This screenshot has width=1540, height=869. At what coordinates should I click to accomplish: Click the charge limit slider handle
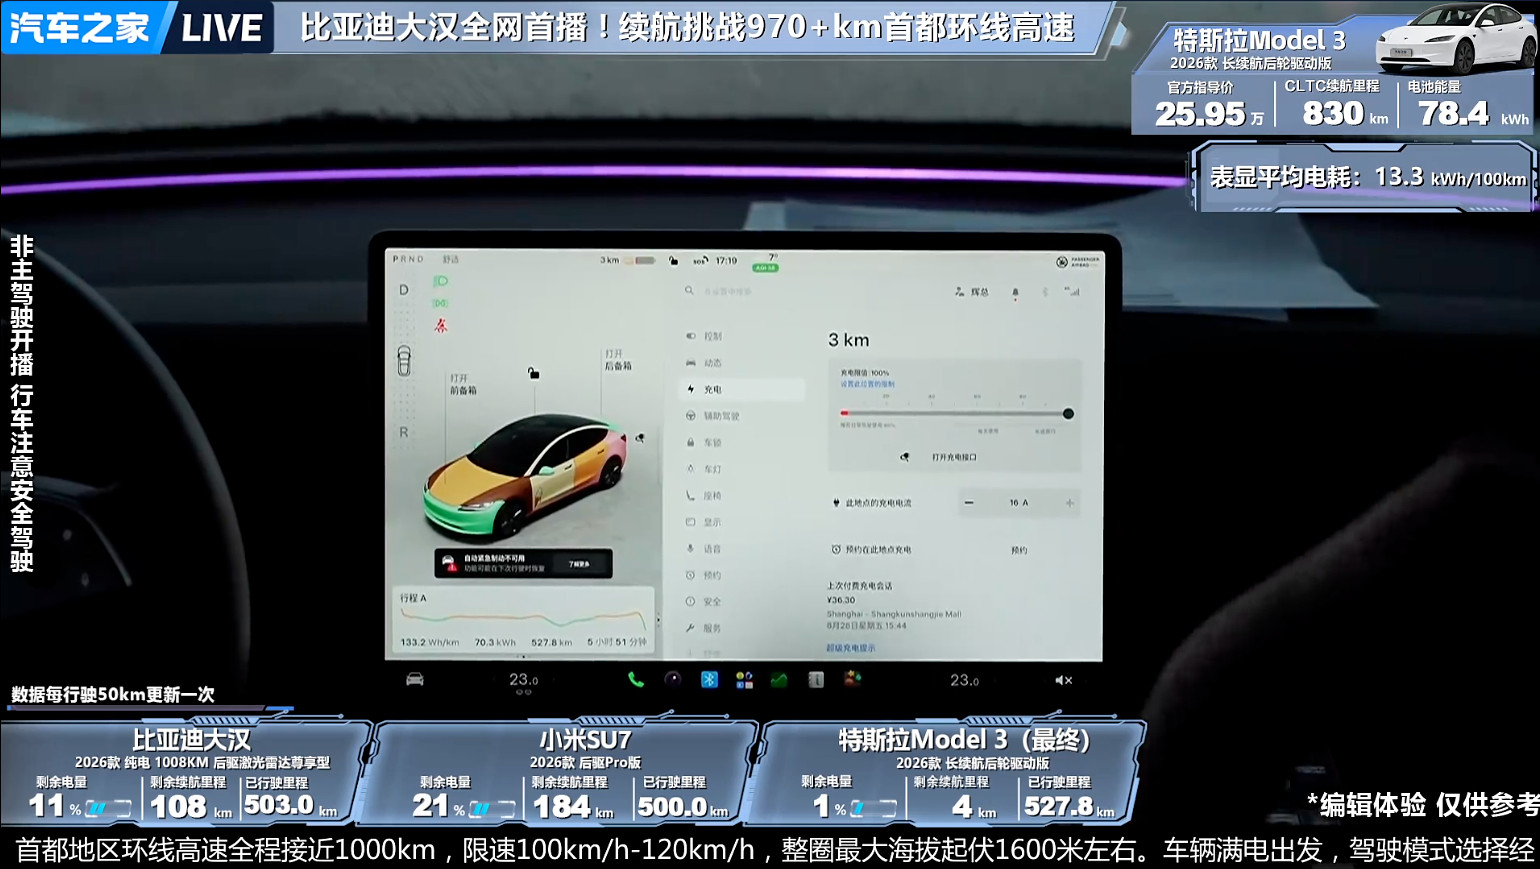(1068, 413)
